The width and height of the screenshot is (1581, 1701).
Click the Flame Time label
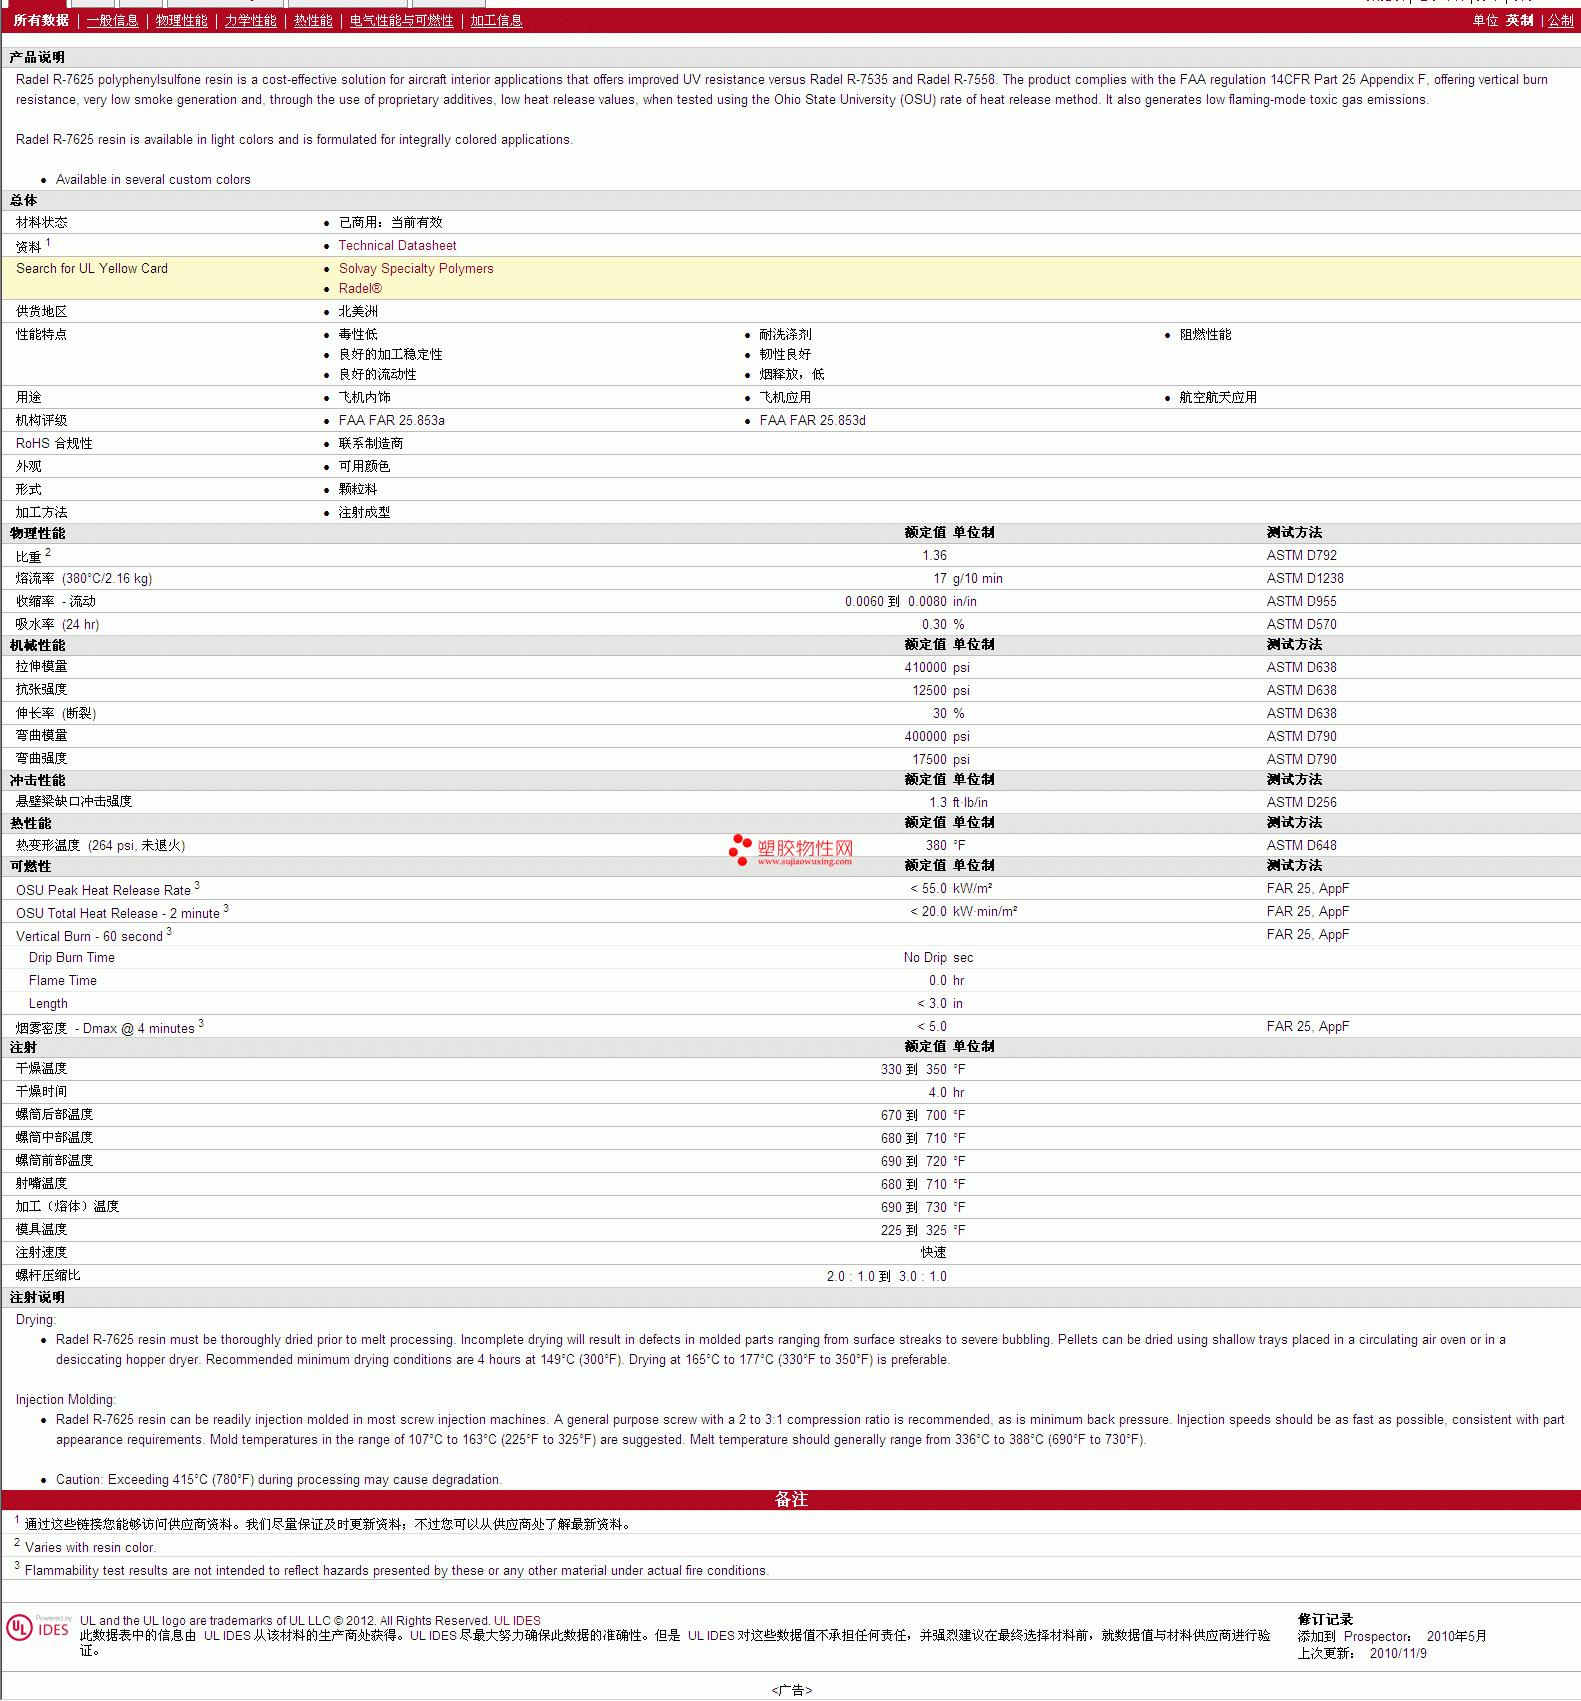[62, 980]
